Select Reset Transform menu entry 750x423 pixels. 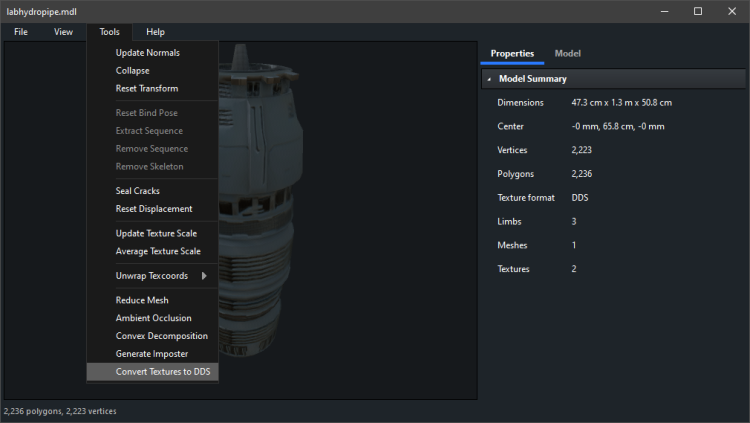146,88
